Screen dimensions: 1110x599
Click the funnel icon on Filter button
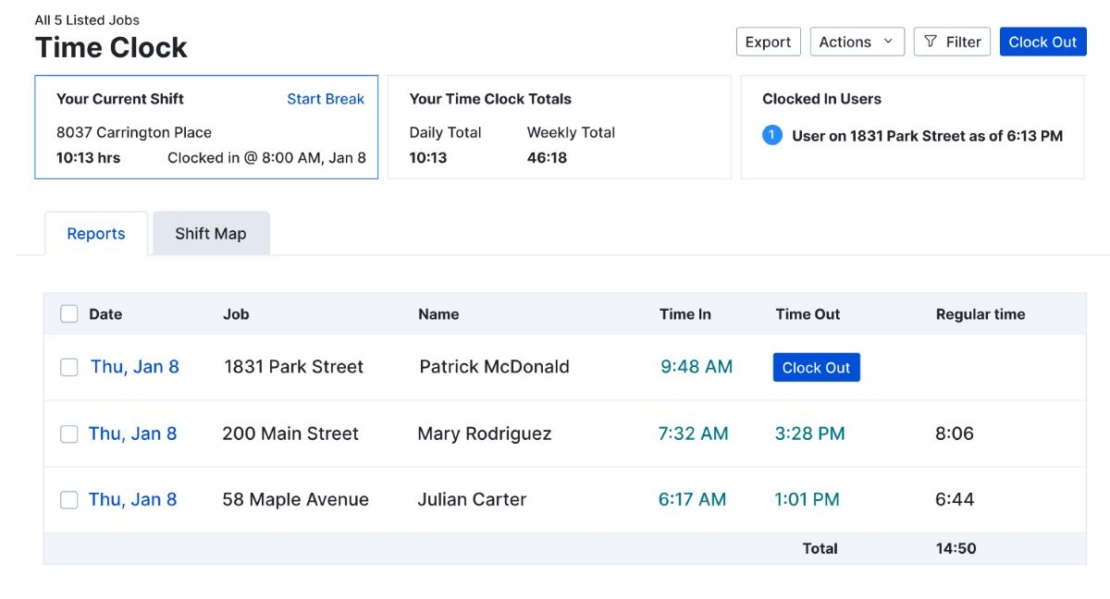(x=930, y=42)
